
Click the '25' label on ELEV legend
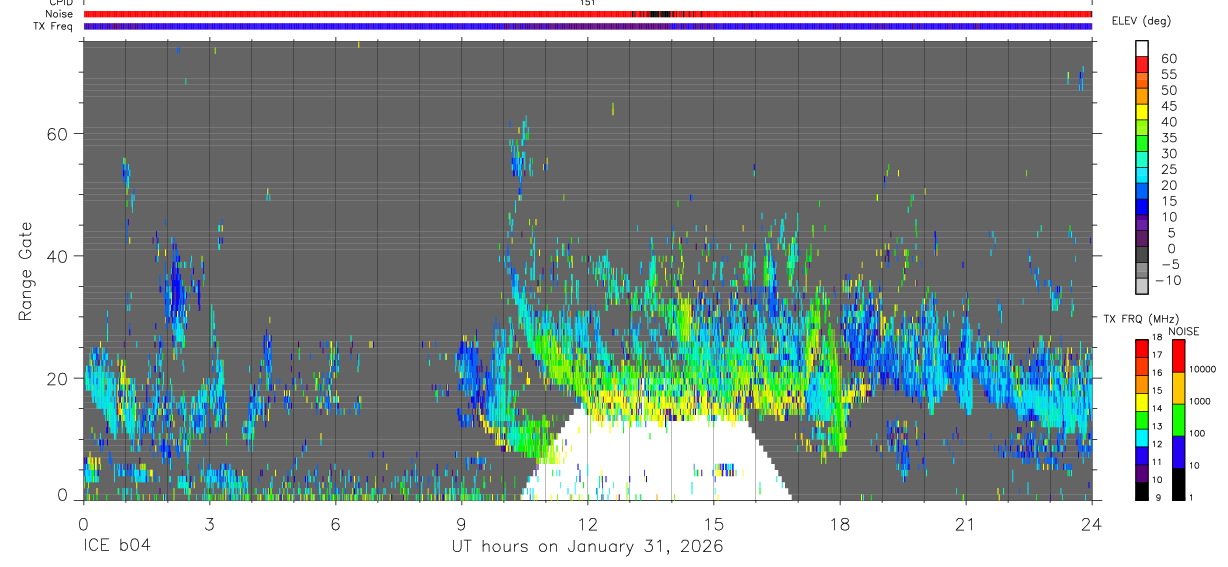pyautogui.click(x=1168, y=170)
